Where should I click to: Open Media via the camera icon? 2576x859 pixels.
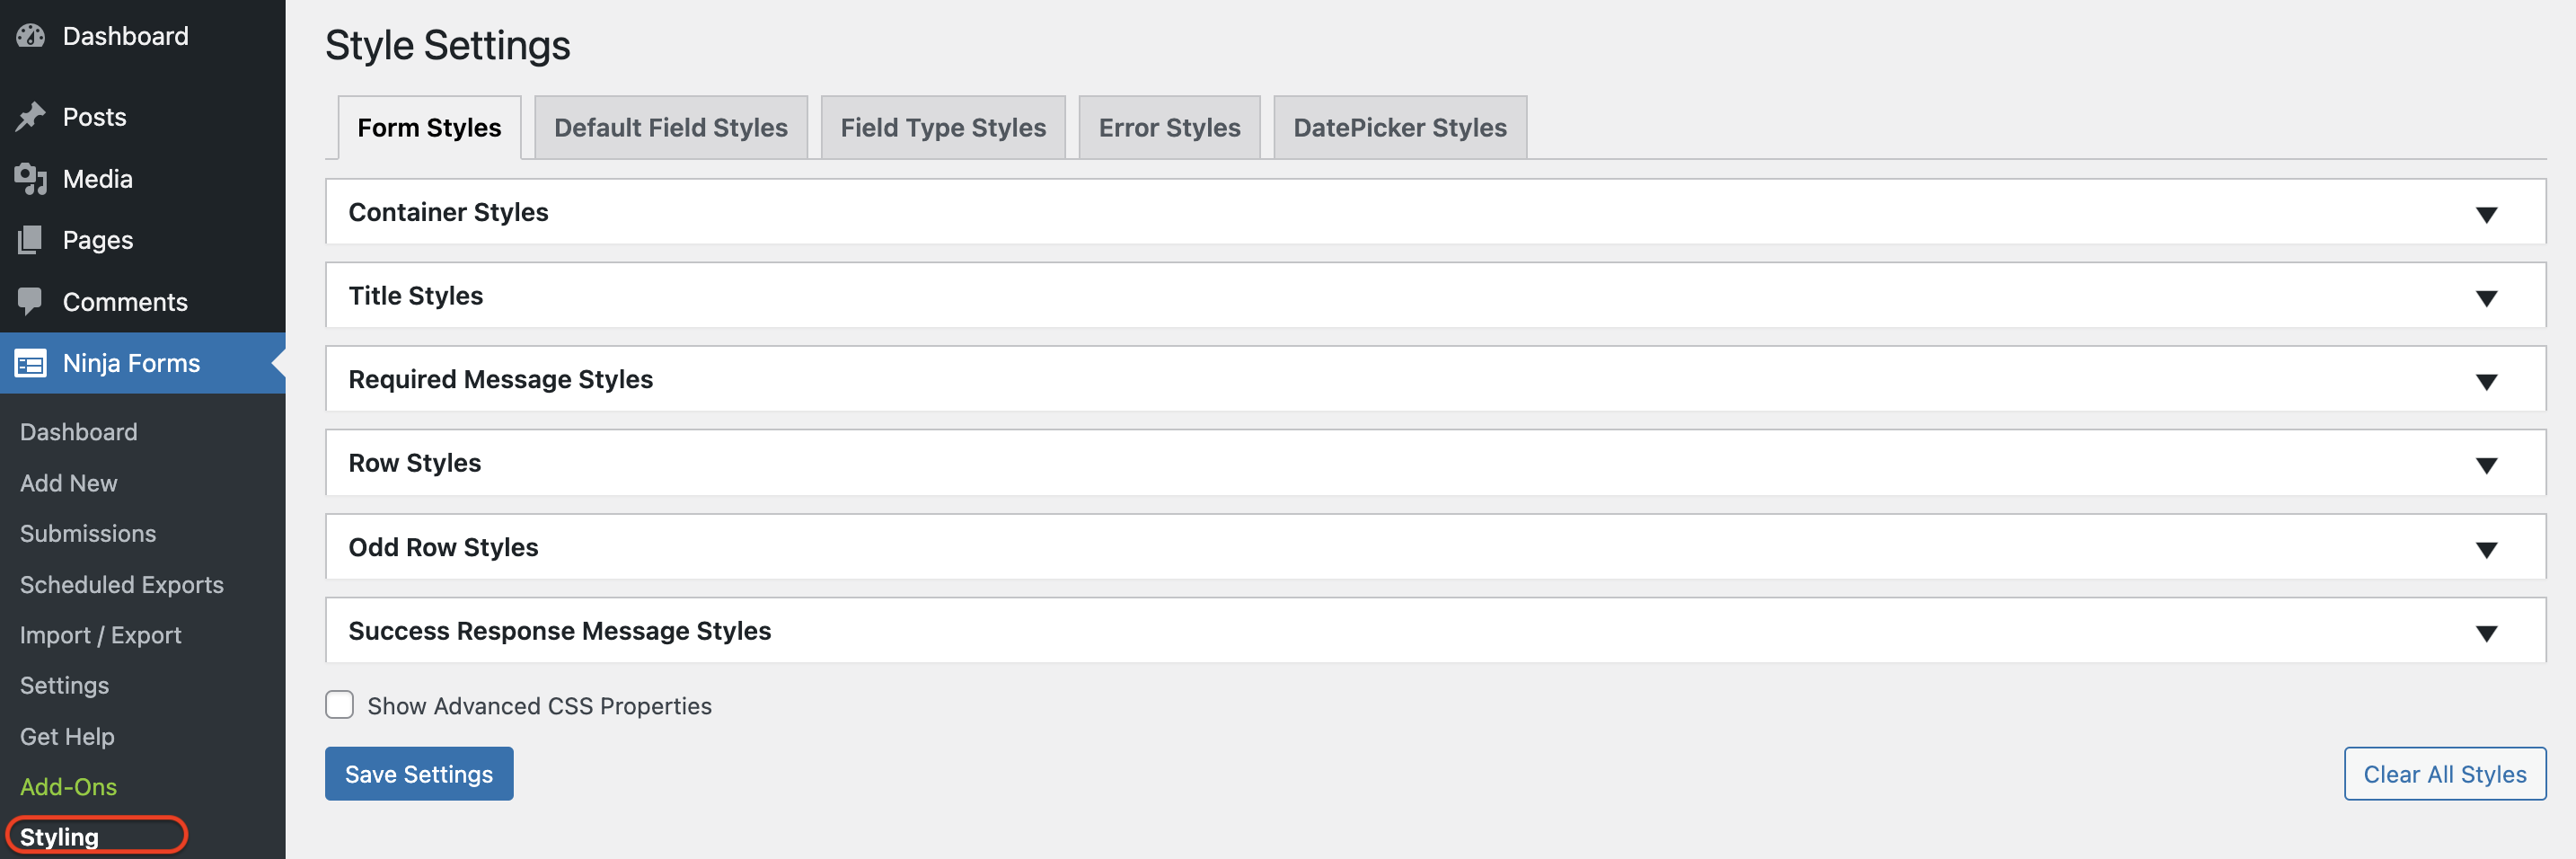click(31, 178)
